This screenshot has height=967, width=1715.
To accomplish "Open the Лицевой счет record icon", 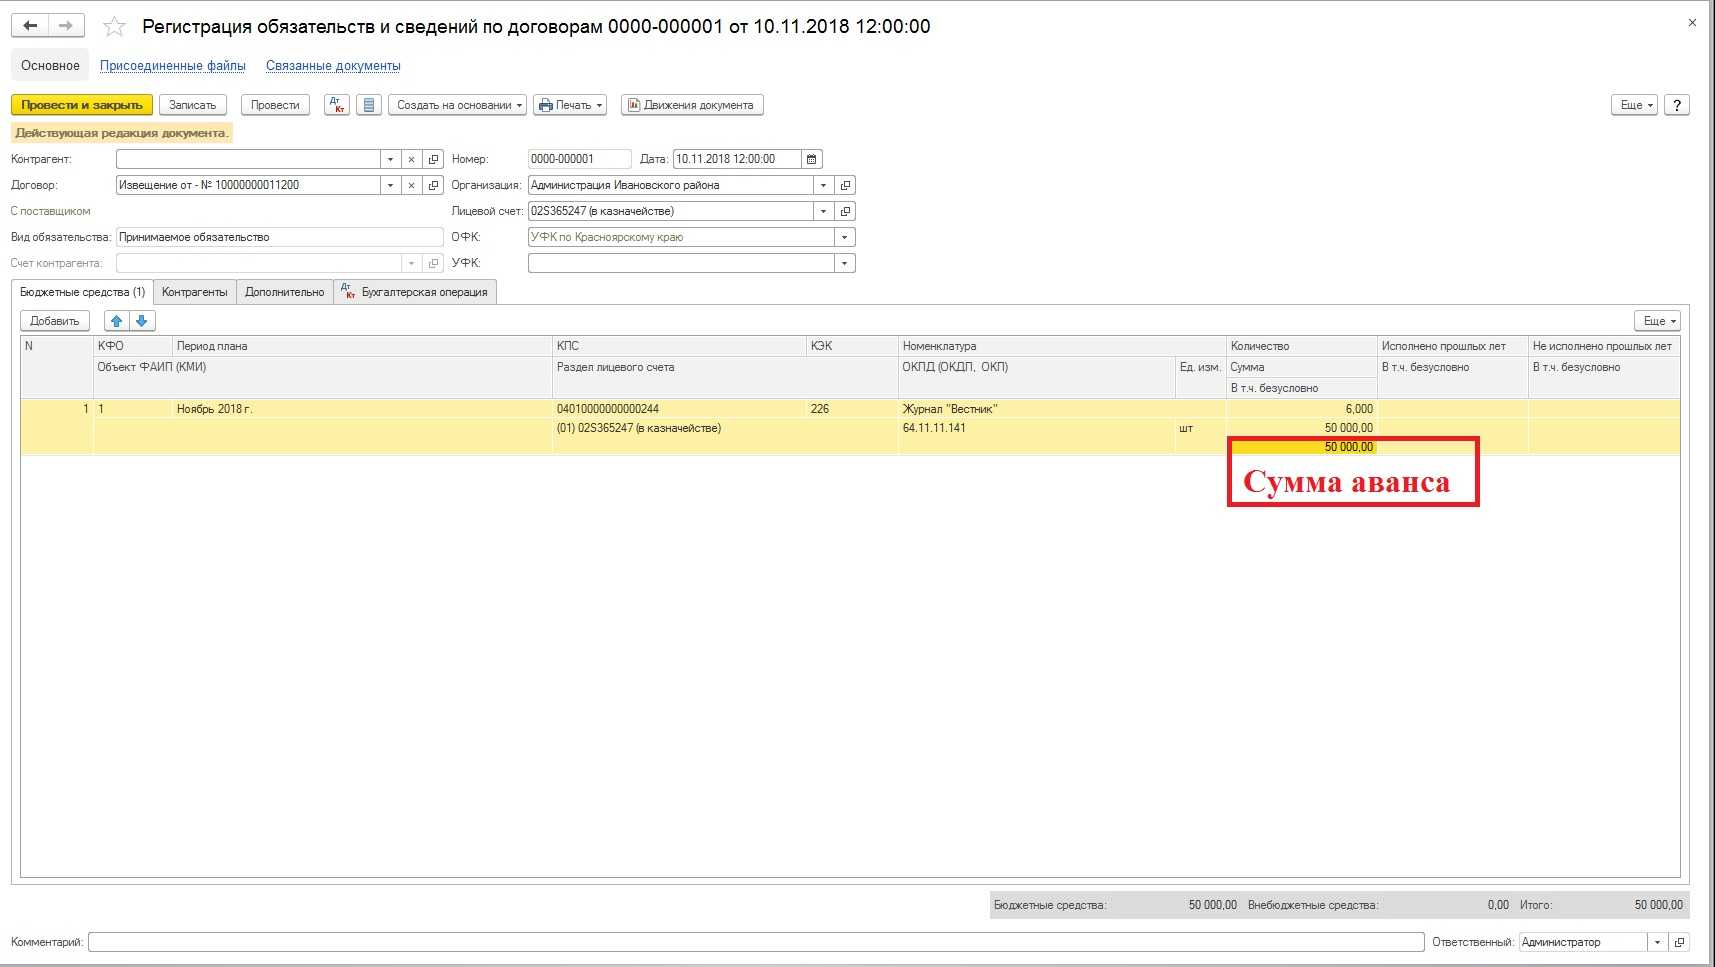I will [845, 211].
